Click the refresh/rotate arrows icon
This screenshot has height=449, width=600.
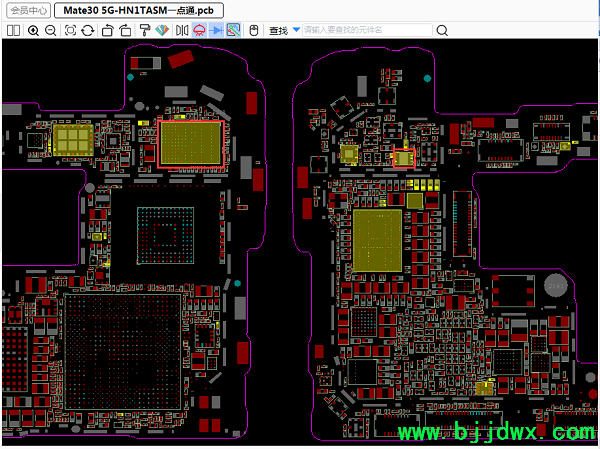point(88,30)
